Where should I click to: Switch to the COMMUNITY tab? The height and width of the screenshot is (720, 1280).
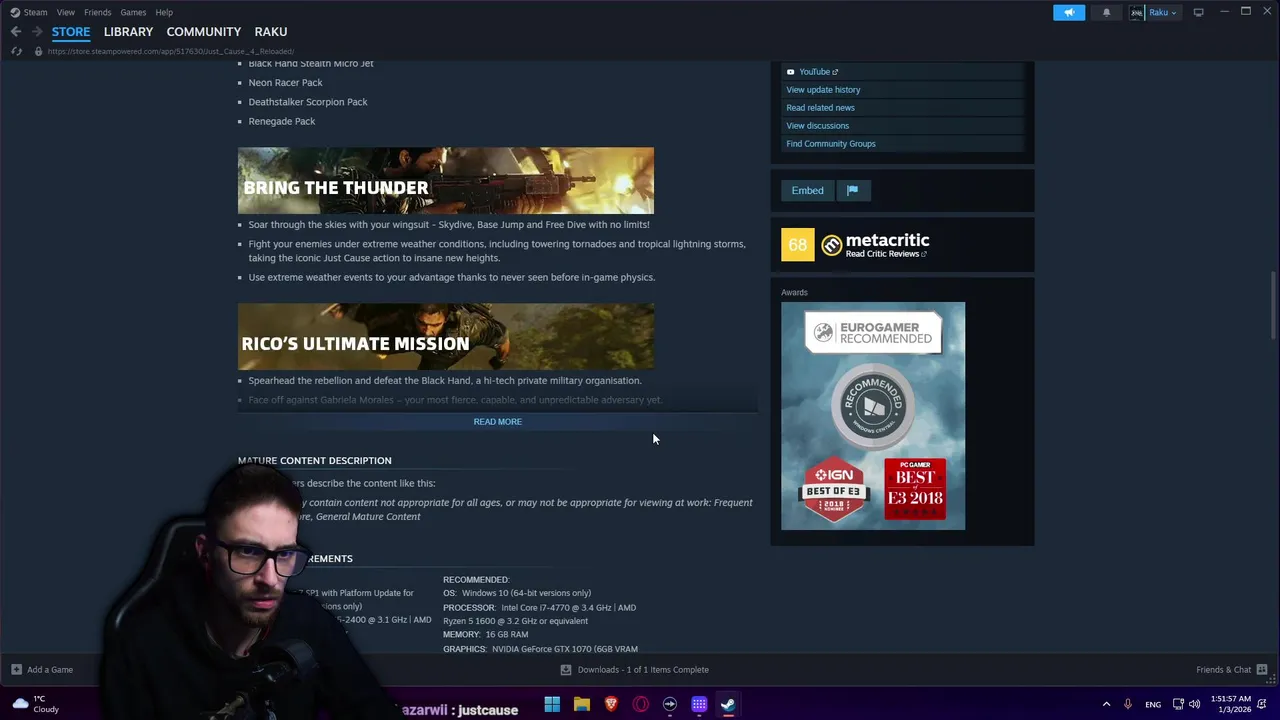(203, 32)
